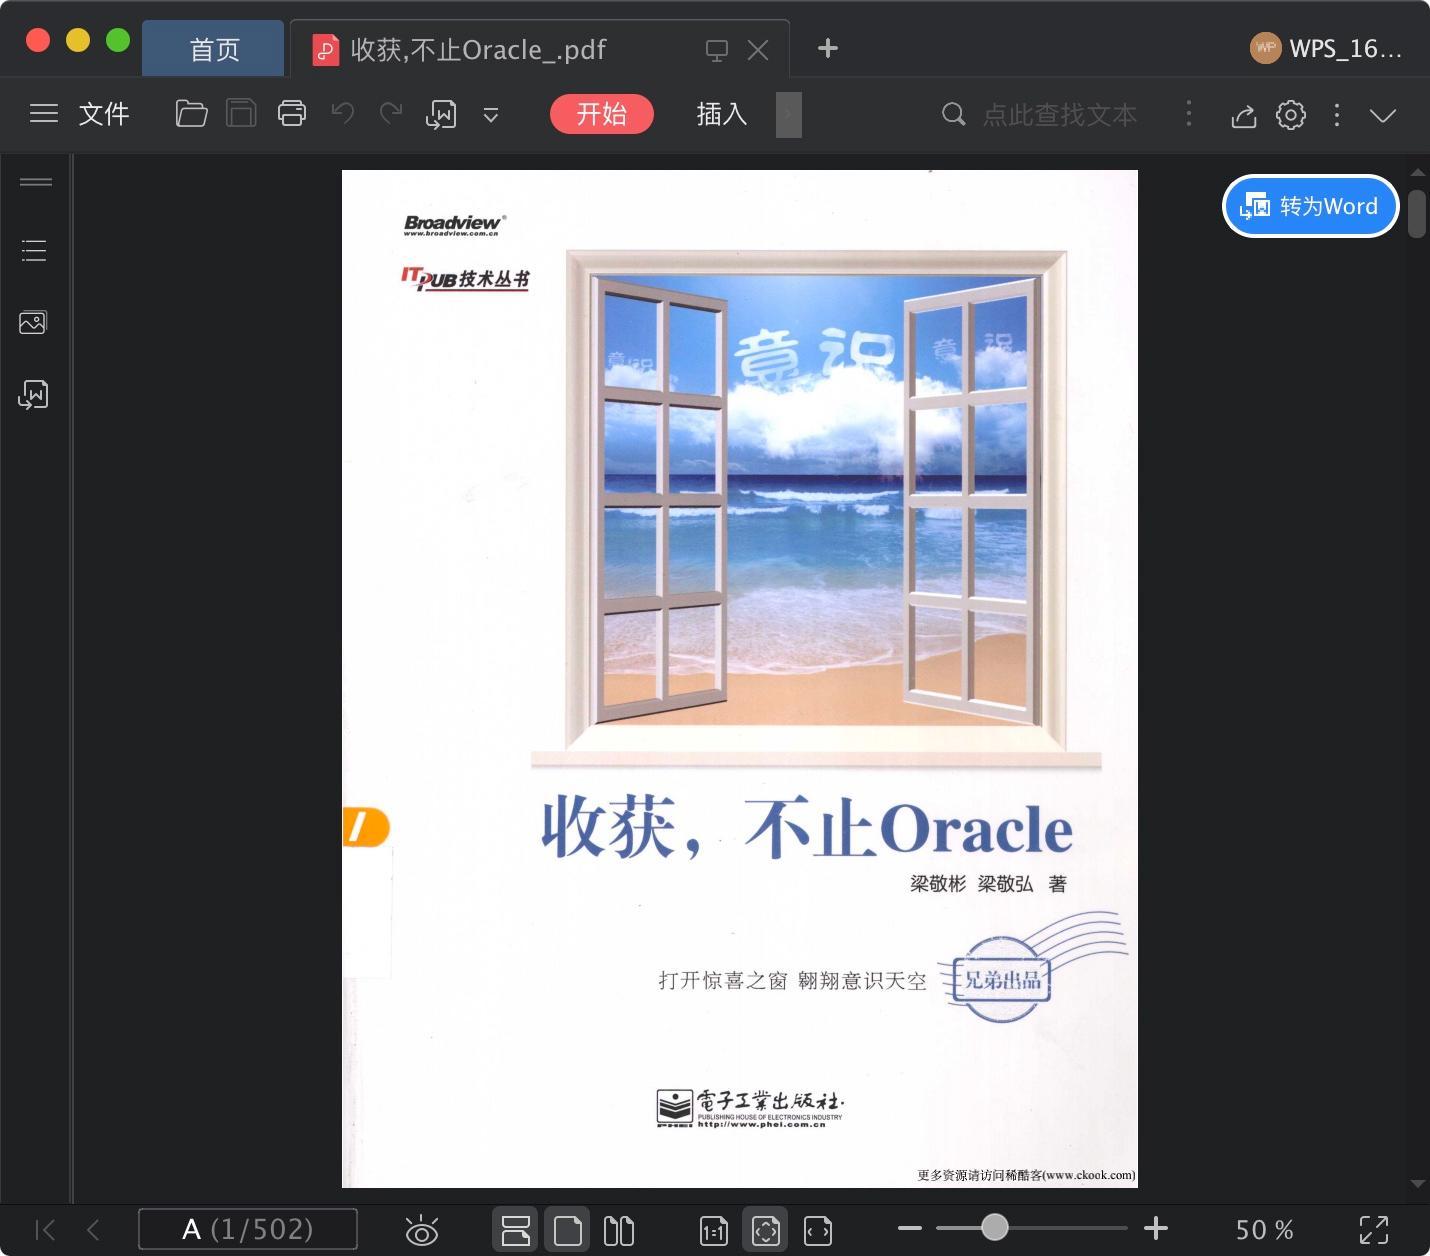Screen dimensions: 1430x1256
Task: Open the hamburger file menu icon
Action: tap(44, 114)
